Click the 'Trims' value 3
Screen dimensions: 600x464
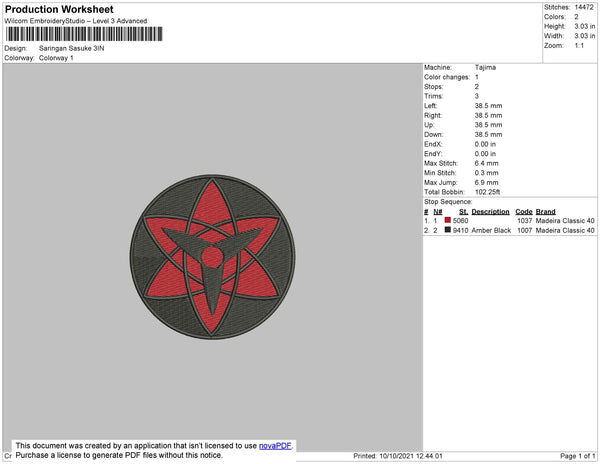pyautogui.click(x=477, y=96)
